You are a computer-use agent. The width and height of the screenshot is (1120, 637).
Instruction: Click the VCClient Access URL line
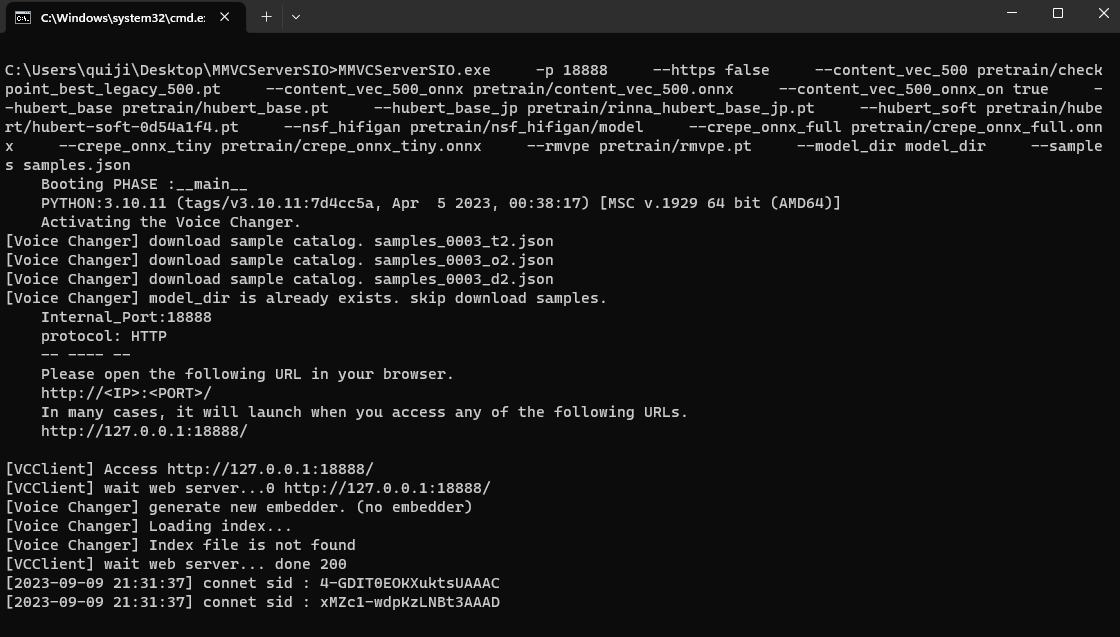pyautogui.click(x=190, y=468)
